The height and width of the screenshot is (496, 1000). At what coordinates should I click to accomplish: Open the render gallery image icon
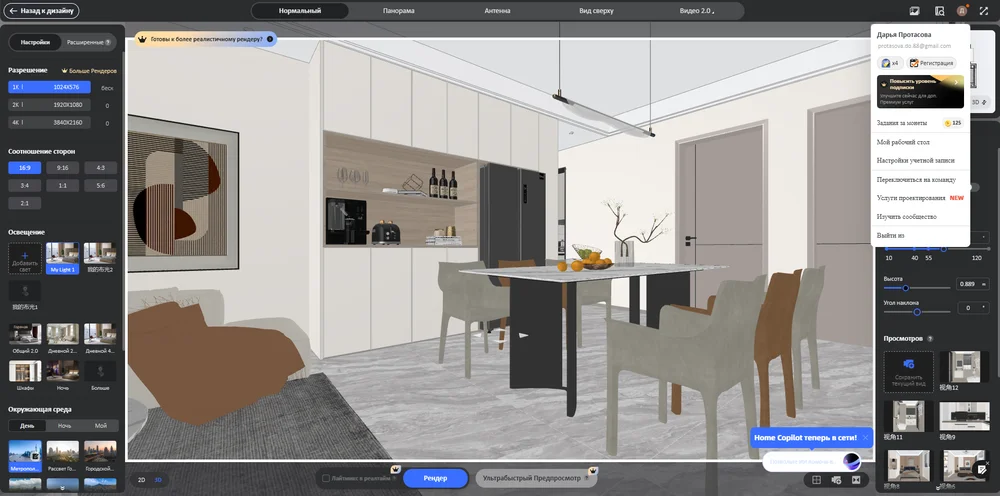point(914,11)
